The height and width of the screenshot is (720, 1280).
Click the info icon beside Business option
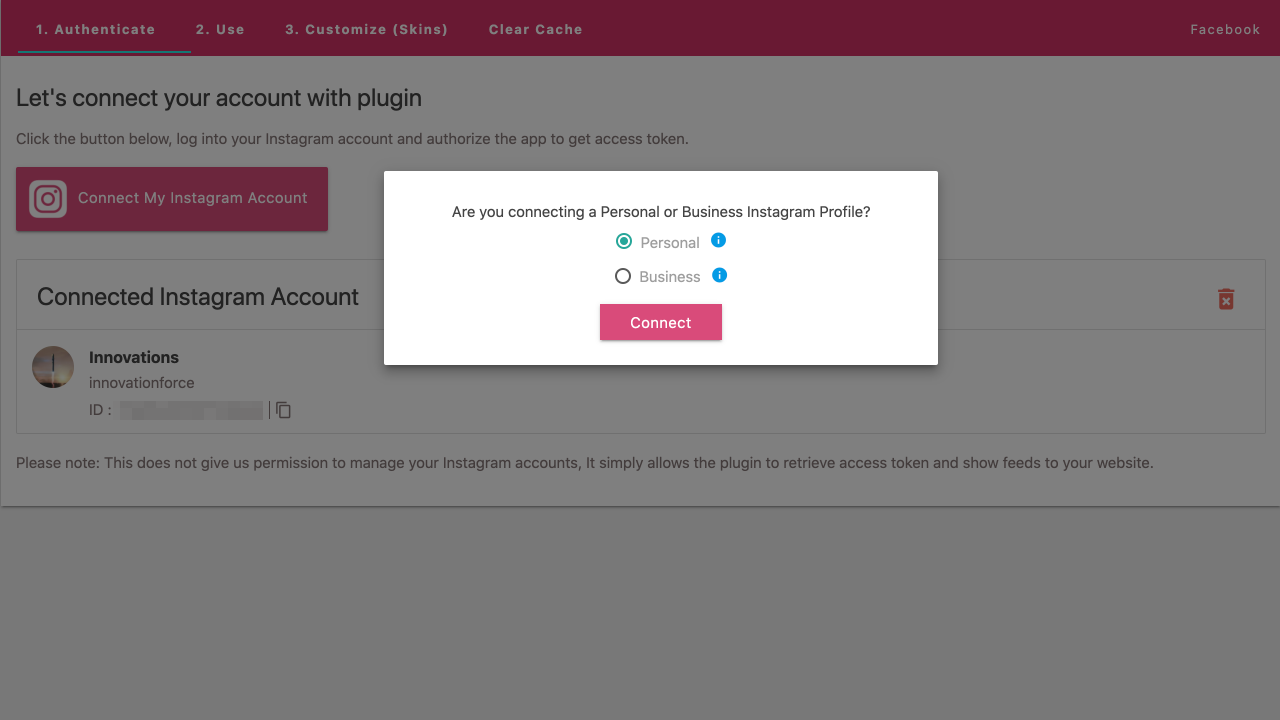[719, 275]
